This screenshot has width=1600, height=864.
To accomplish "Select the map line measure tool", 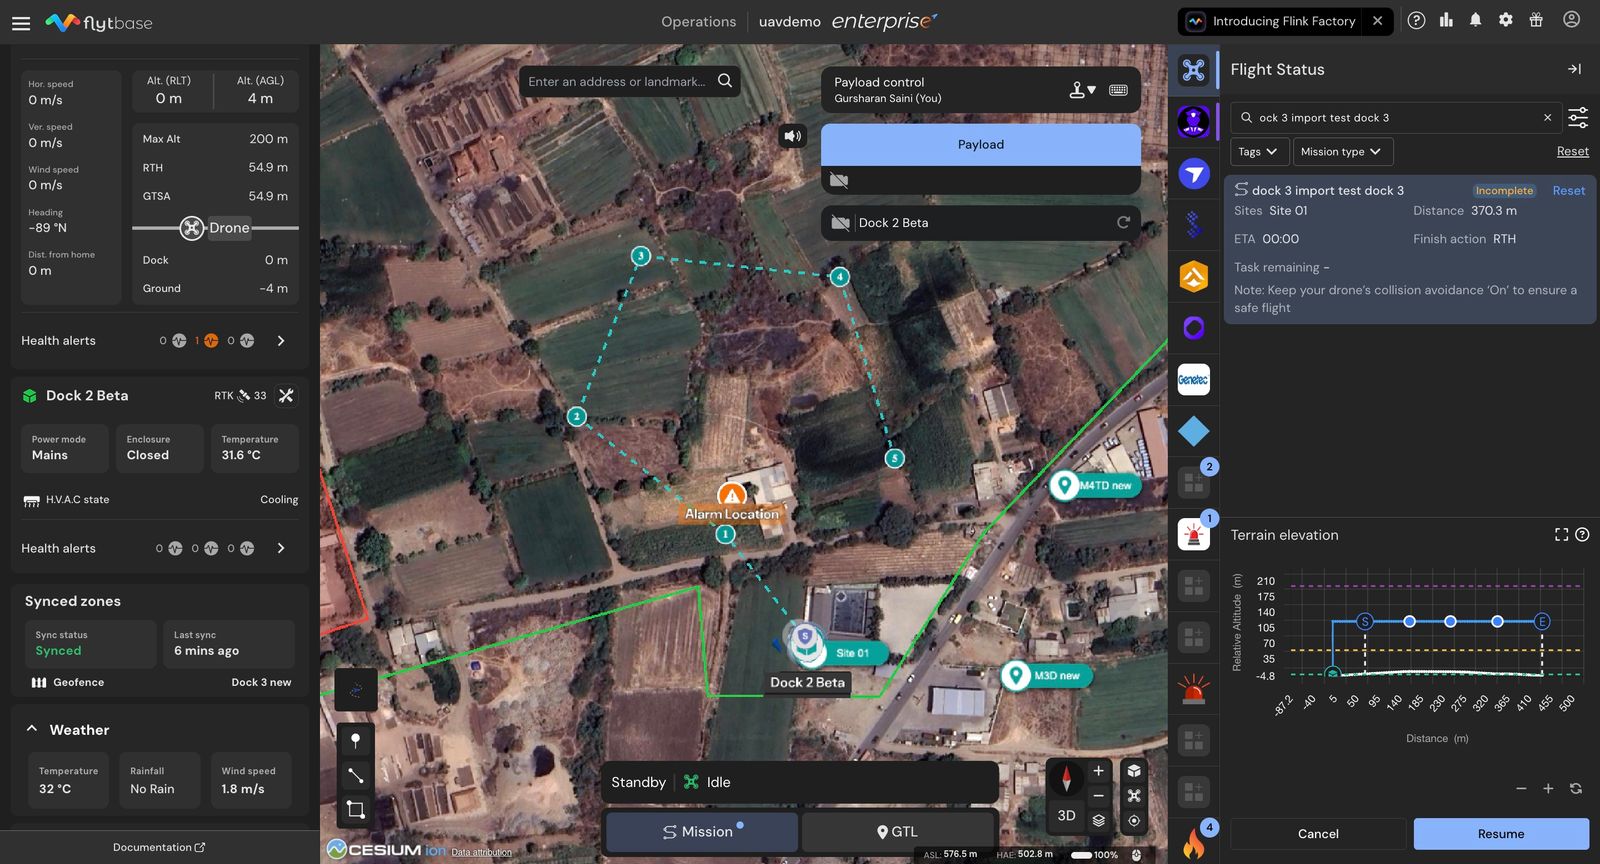I will coord(355,775).
